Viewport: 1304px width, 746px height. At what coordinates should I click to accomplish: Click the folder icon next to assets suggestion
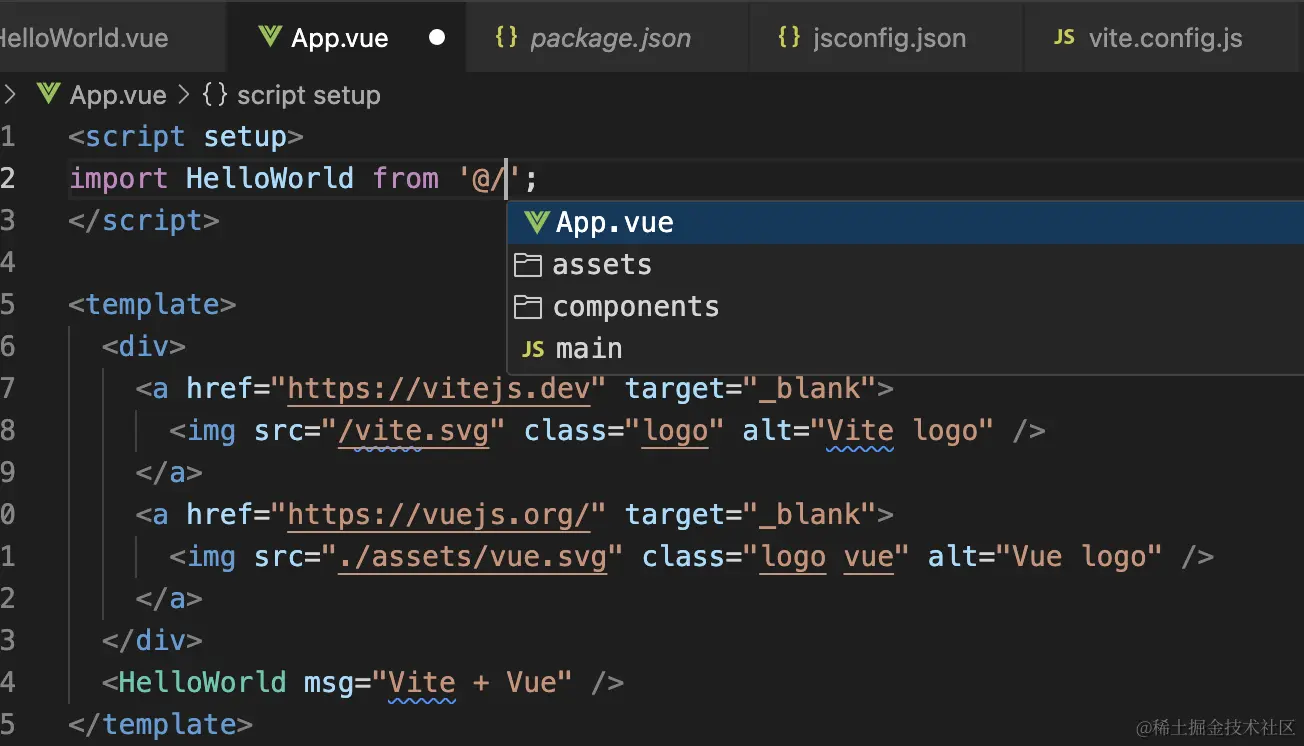click(527, 265)
